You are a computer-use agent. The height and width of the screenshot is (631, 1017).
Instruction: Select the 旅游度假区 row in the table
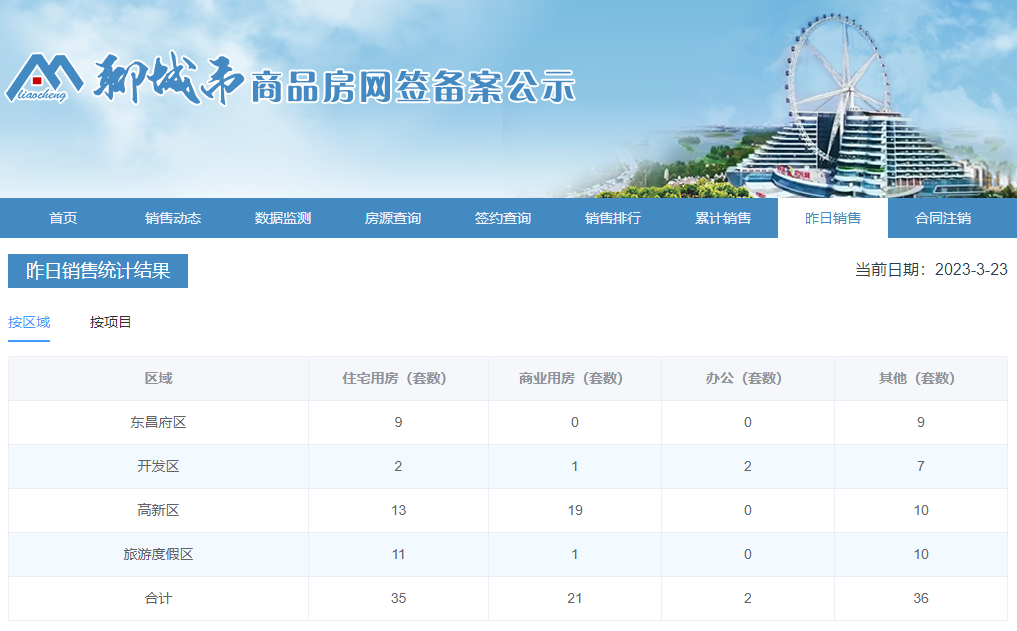point(158,554)
